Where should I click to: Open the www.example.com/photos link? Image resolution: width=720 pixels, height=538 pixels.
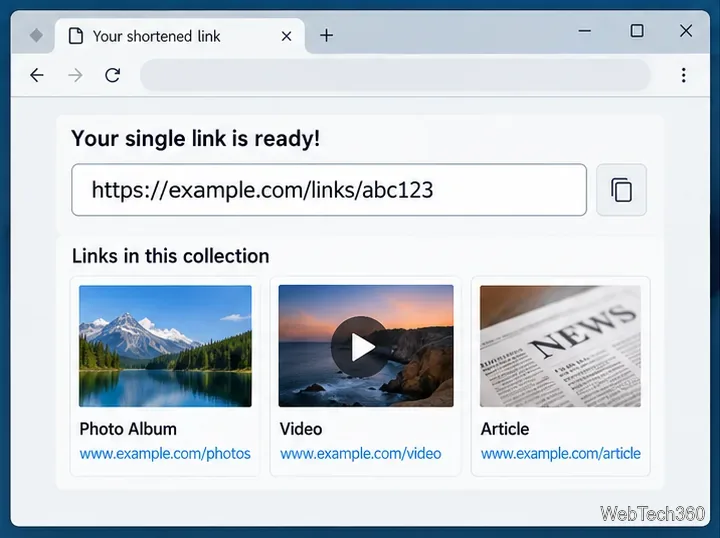click(x=165, y=454)
